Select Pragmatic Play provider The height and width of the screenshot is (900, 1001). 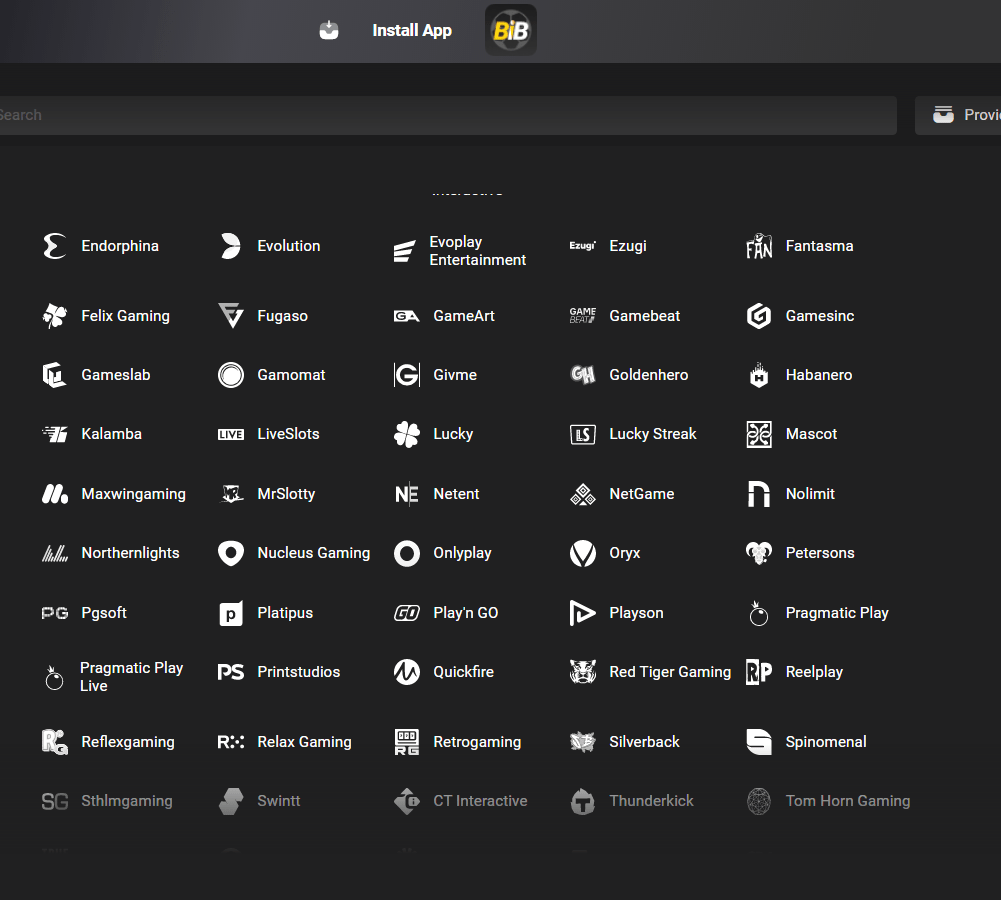(818, 613)
